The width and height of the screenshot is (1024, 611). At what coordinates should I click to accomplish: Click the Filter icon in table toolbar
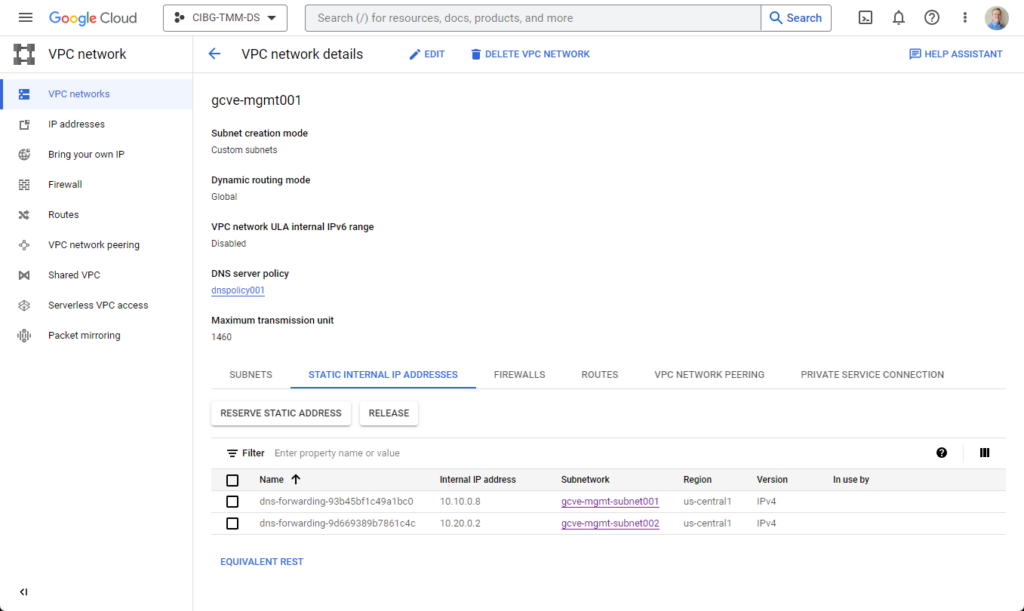pos(232,453)
